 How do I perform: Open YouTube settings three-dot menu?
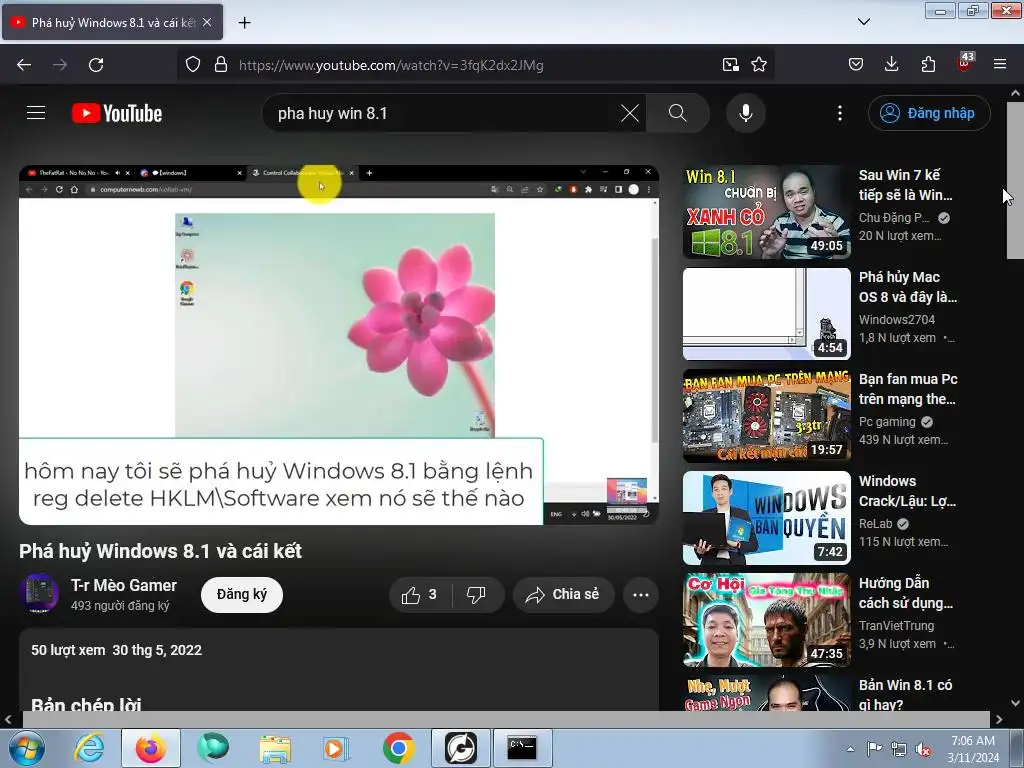(840, 113)
